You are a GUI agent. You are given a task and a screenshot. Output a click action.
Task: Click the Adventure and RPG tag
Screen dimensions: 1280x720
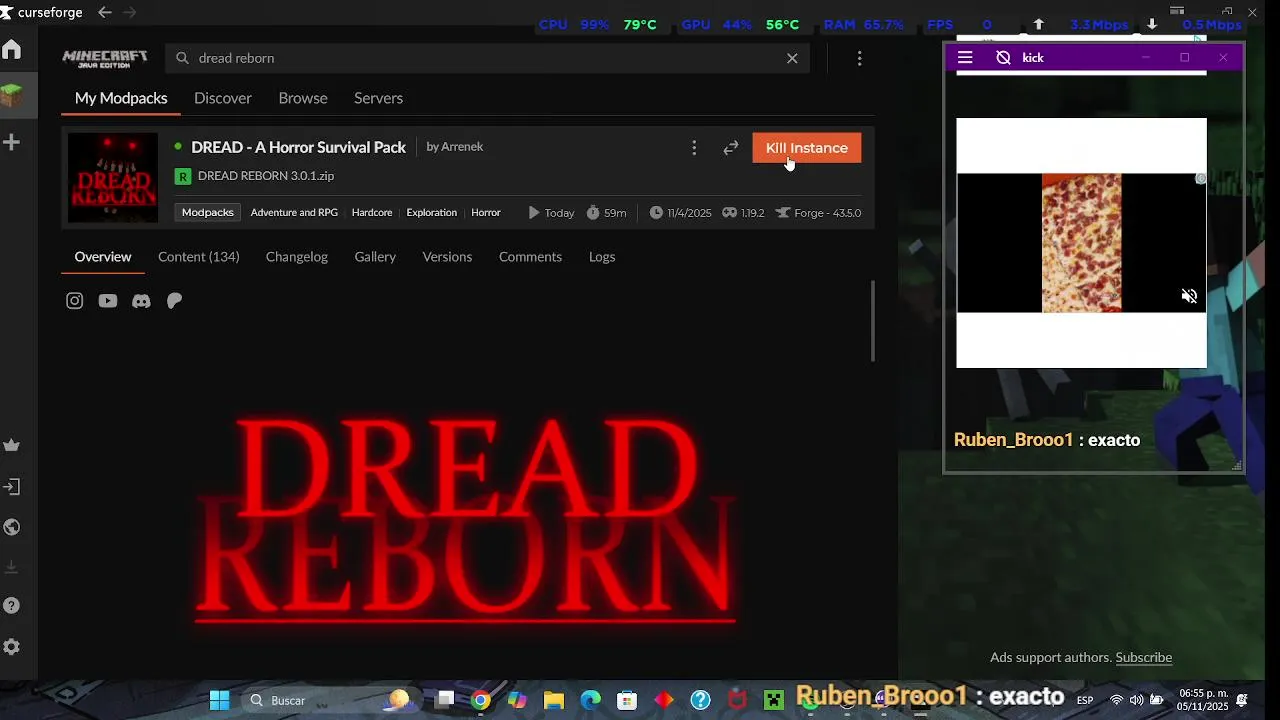[294, 212]
